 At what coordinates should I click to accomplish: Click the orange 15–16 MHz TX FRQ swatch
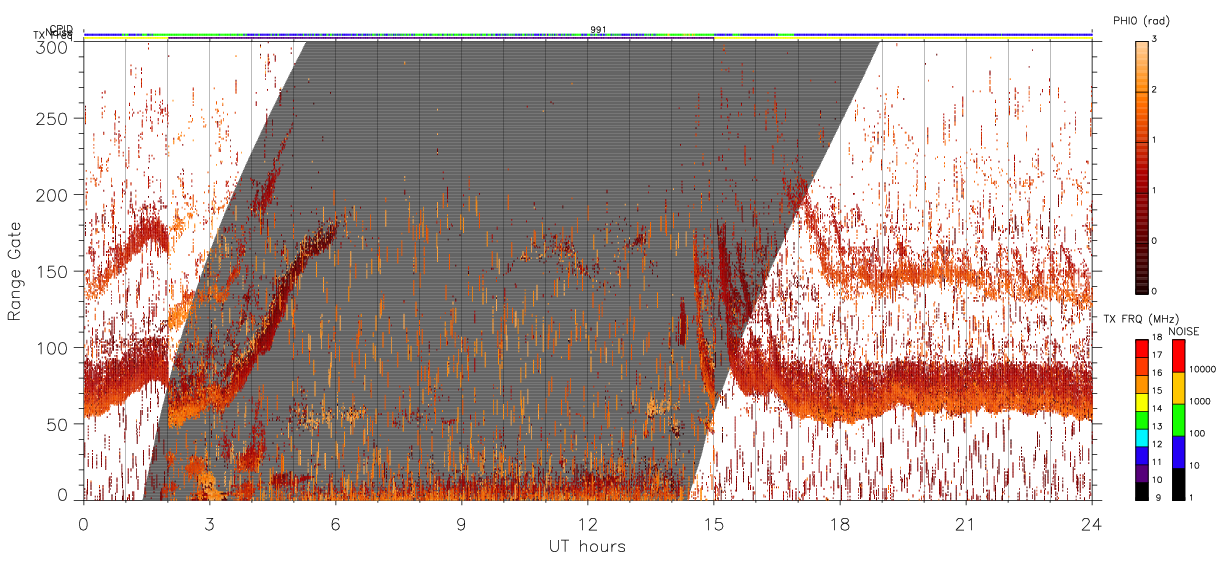1140,383
